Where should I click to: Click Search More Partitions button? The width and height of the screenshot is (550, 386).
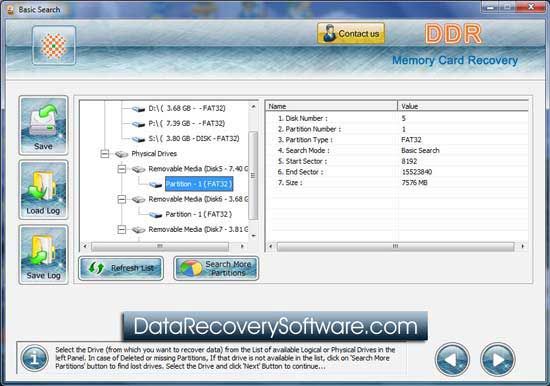216,268
